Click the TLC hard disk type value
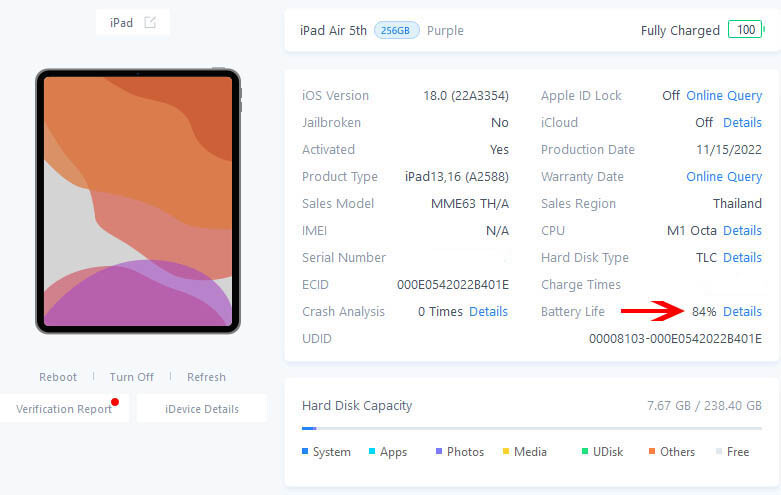 706,257
